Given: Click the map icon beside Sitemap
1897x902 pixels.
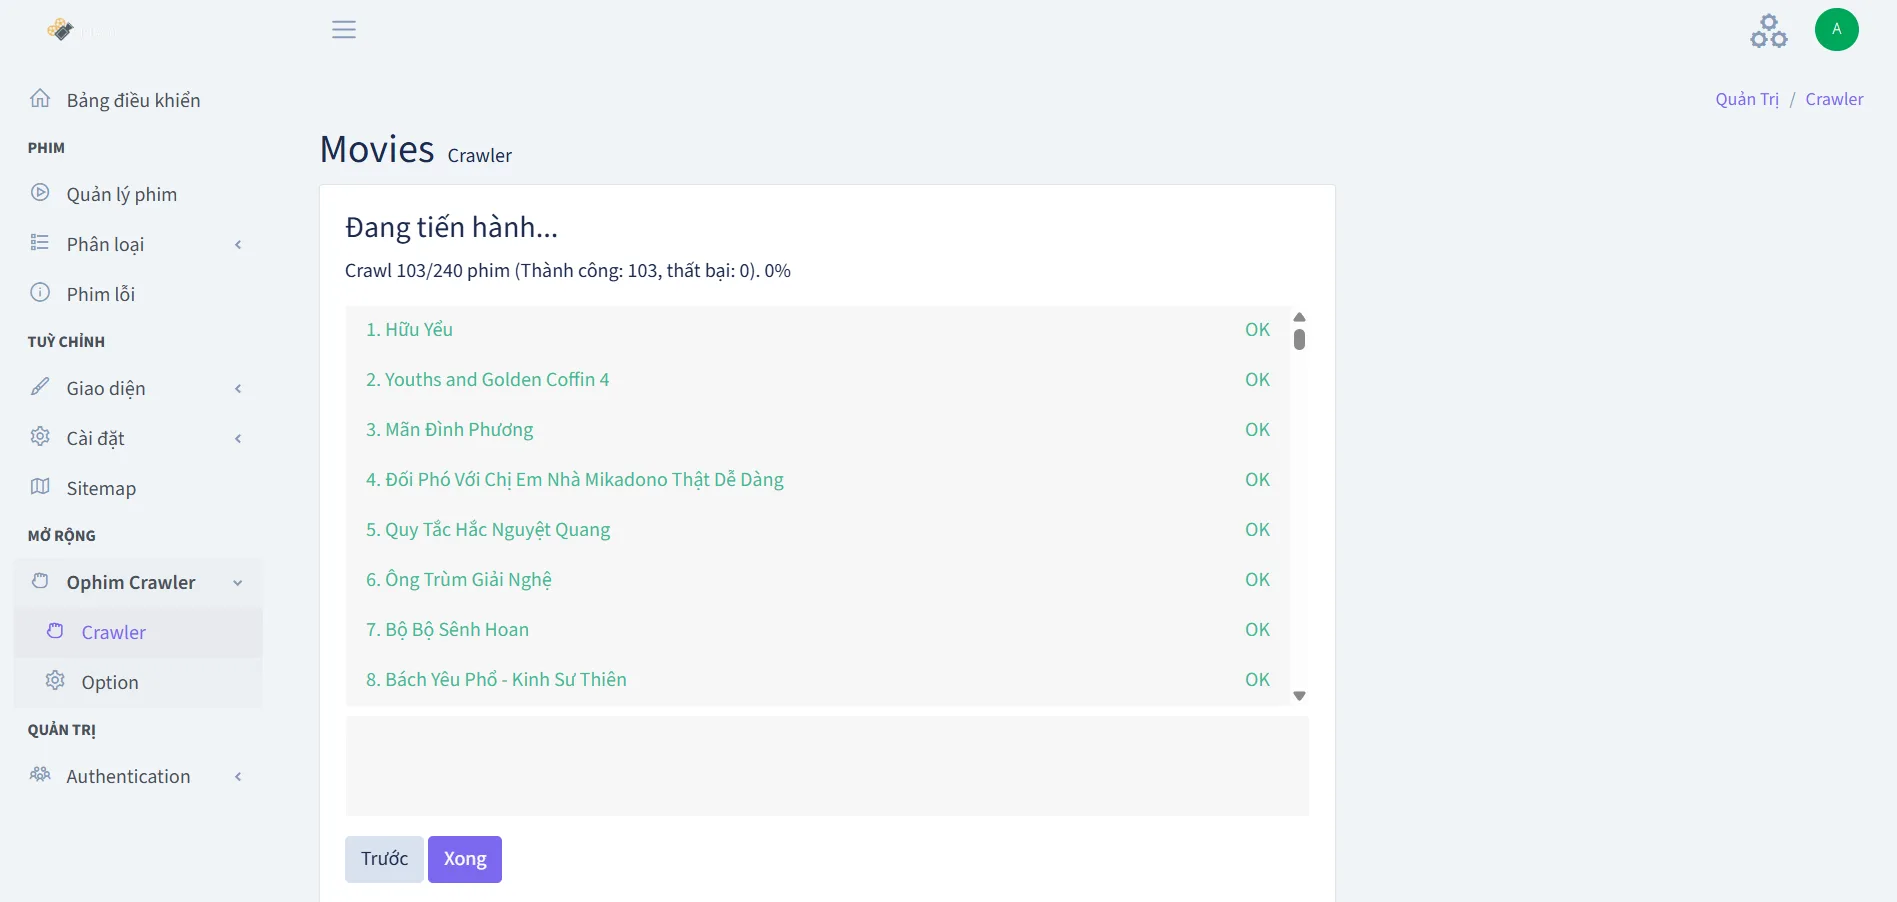Looking at the screenshot, I should coord(40,487).
